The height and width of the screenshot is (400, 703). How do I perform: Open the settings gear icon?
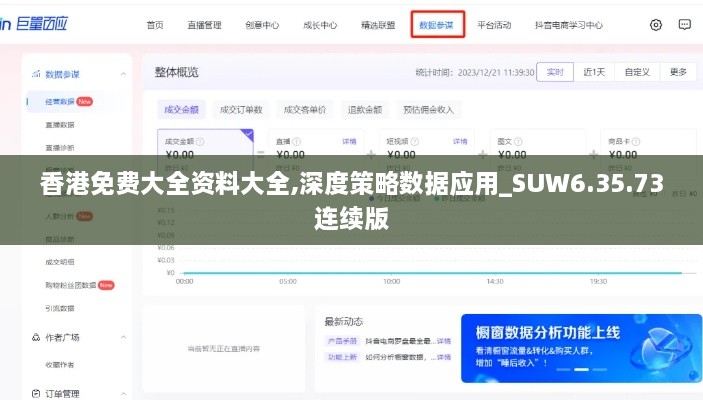click(x=655, y=25)
